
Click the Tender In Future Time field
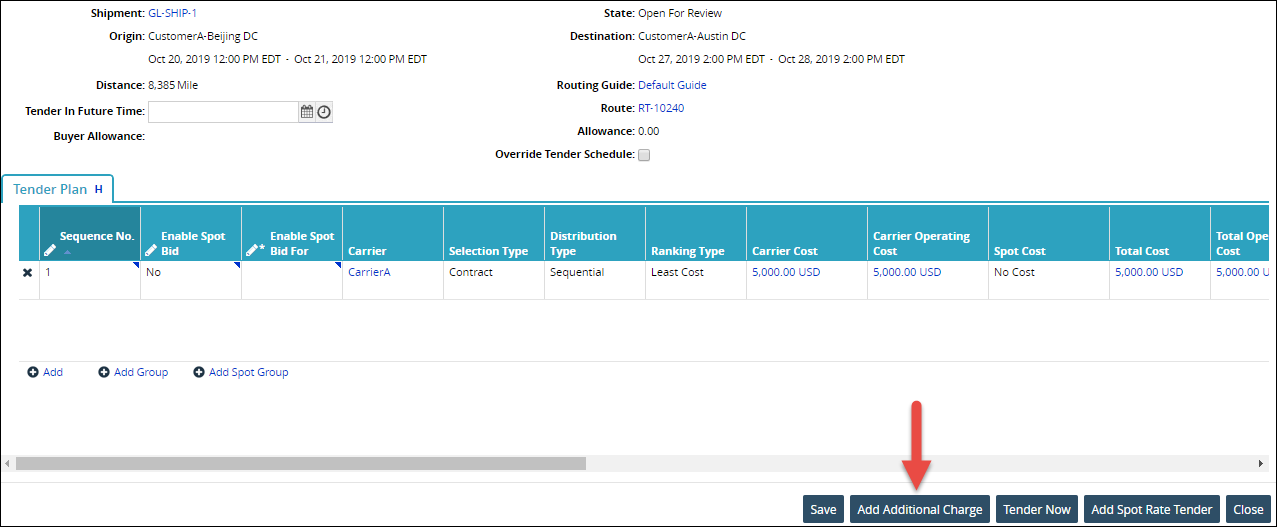coord(222,112)
